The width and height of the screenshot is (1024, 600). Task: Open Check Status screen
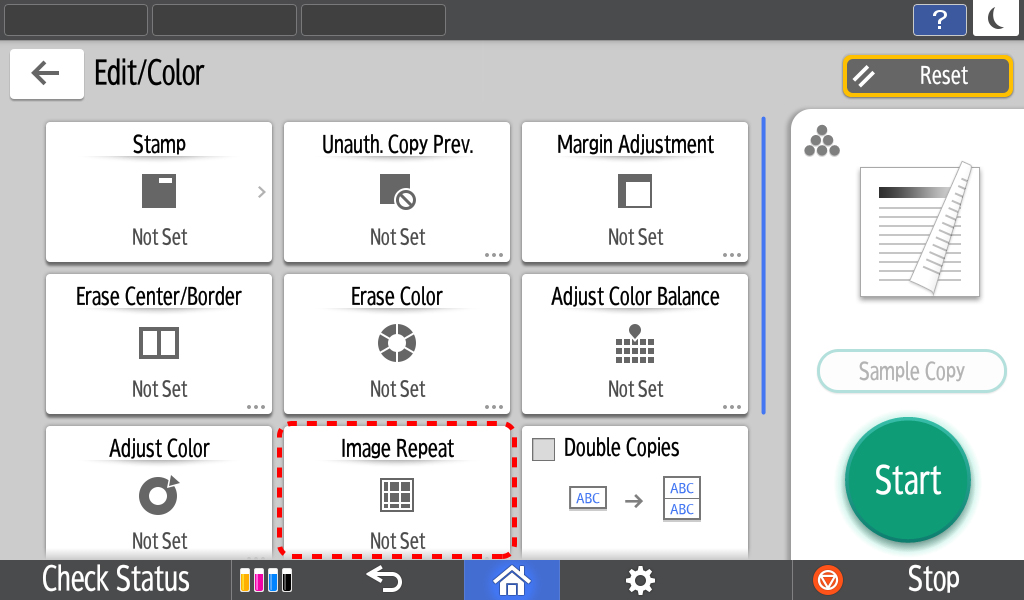tap(115, 579)
